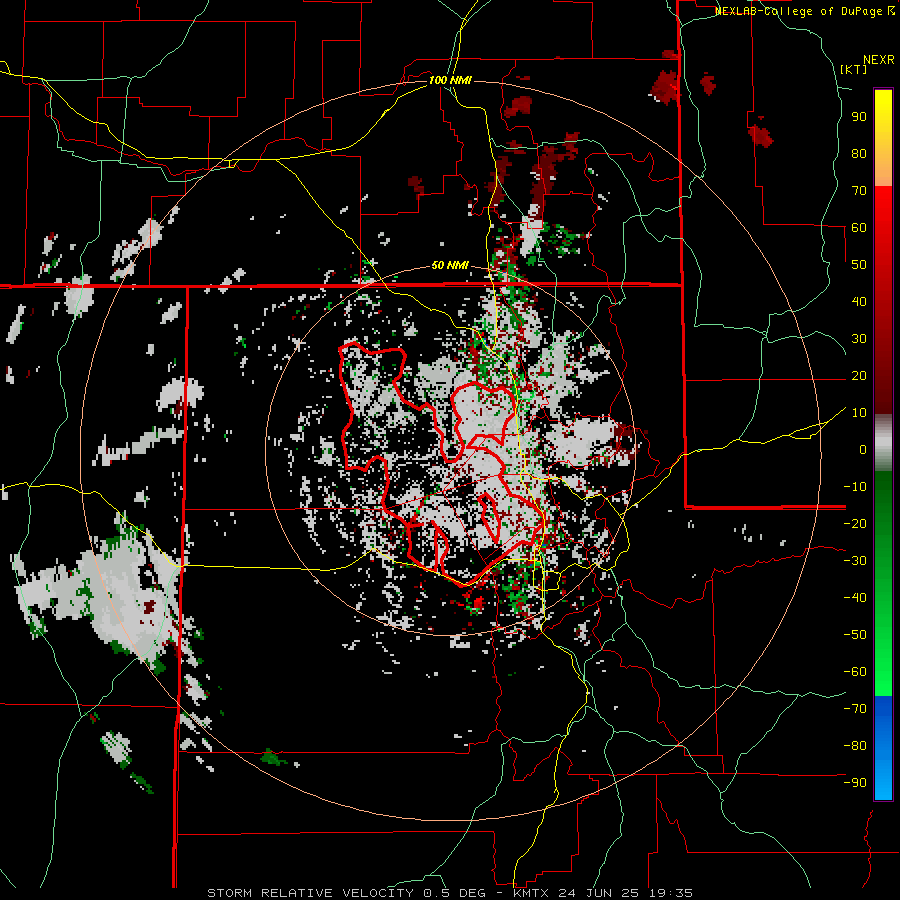Click the -20 value on the scale

pos(855,523)
